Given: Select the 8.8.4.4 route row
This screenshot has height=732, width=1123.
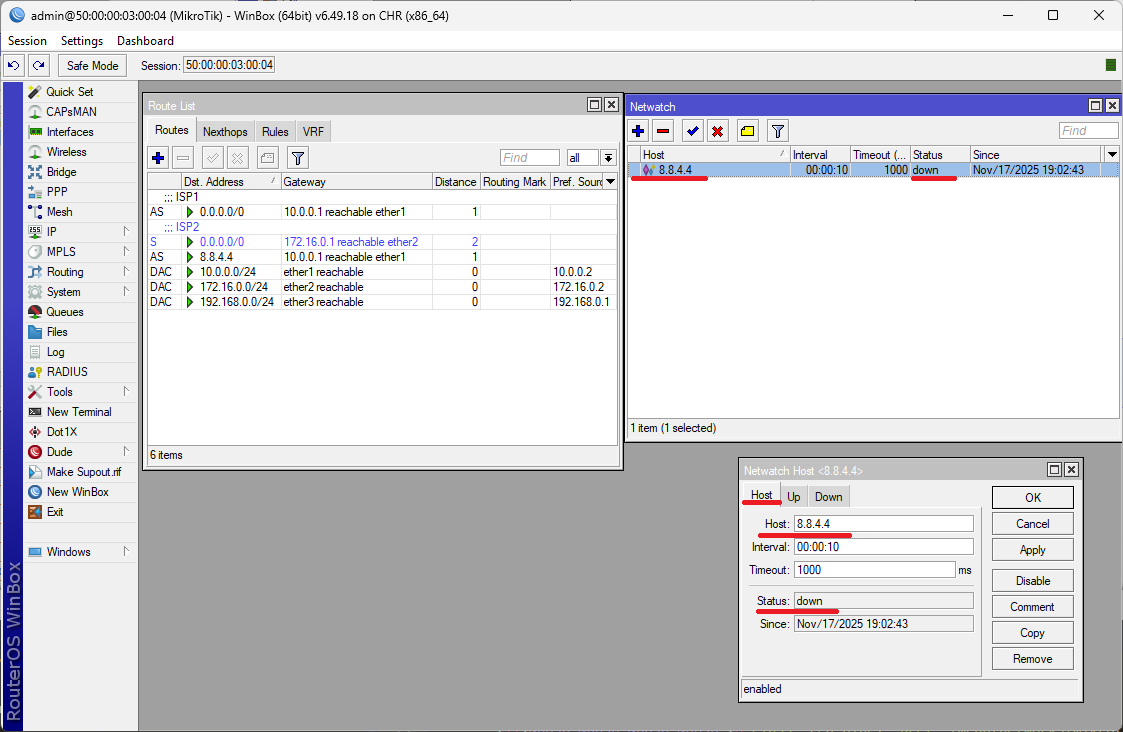Looking at the screenshot, I should [x=300, y=257].
